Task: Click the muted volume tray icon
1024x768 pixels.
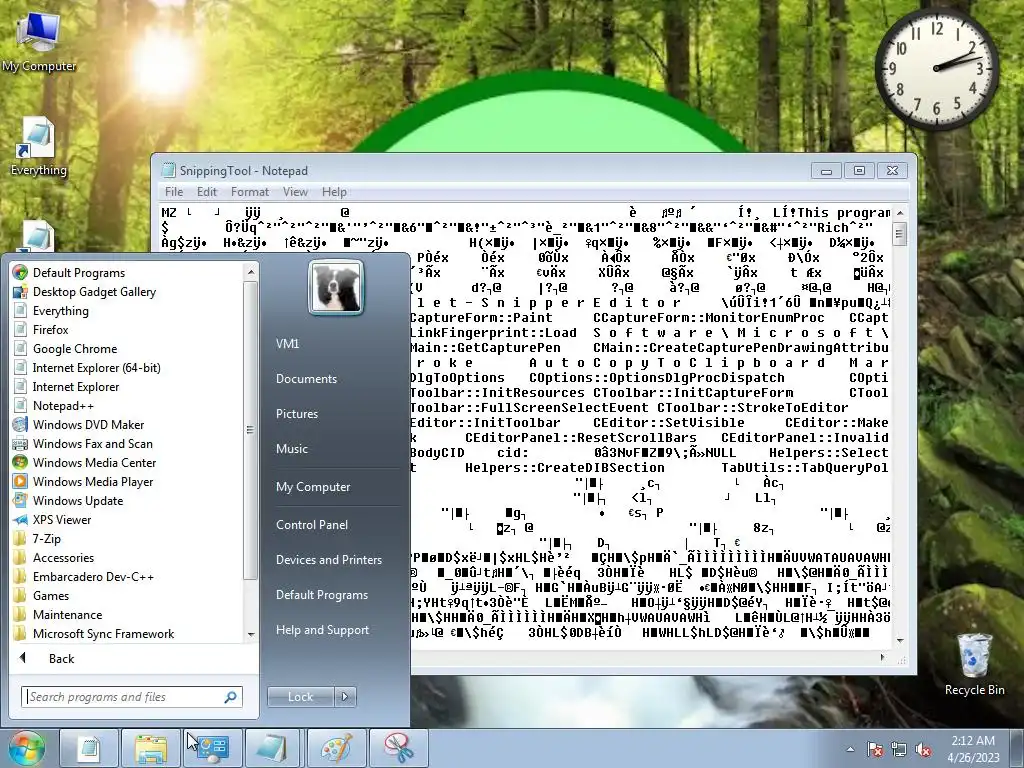Action: [x=923, y=749]
